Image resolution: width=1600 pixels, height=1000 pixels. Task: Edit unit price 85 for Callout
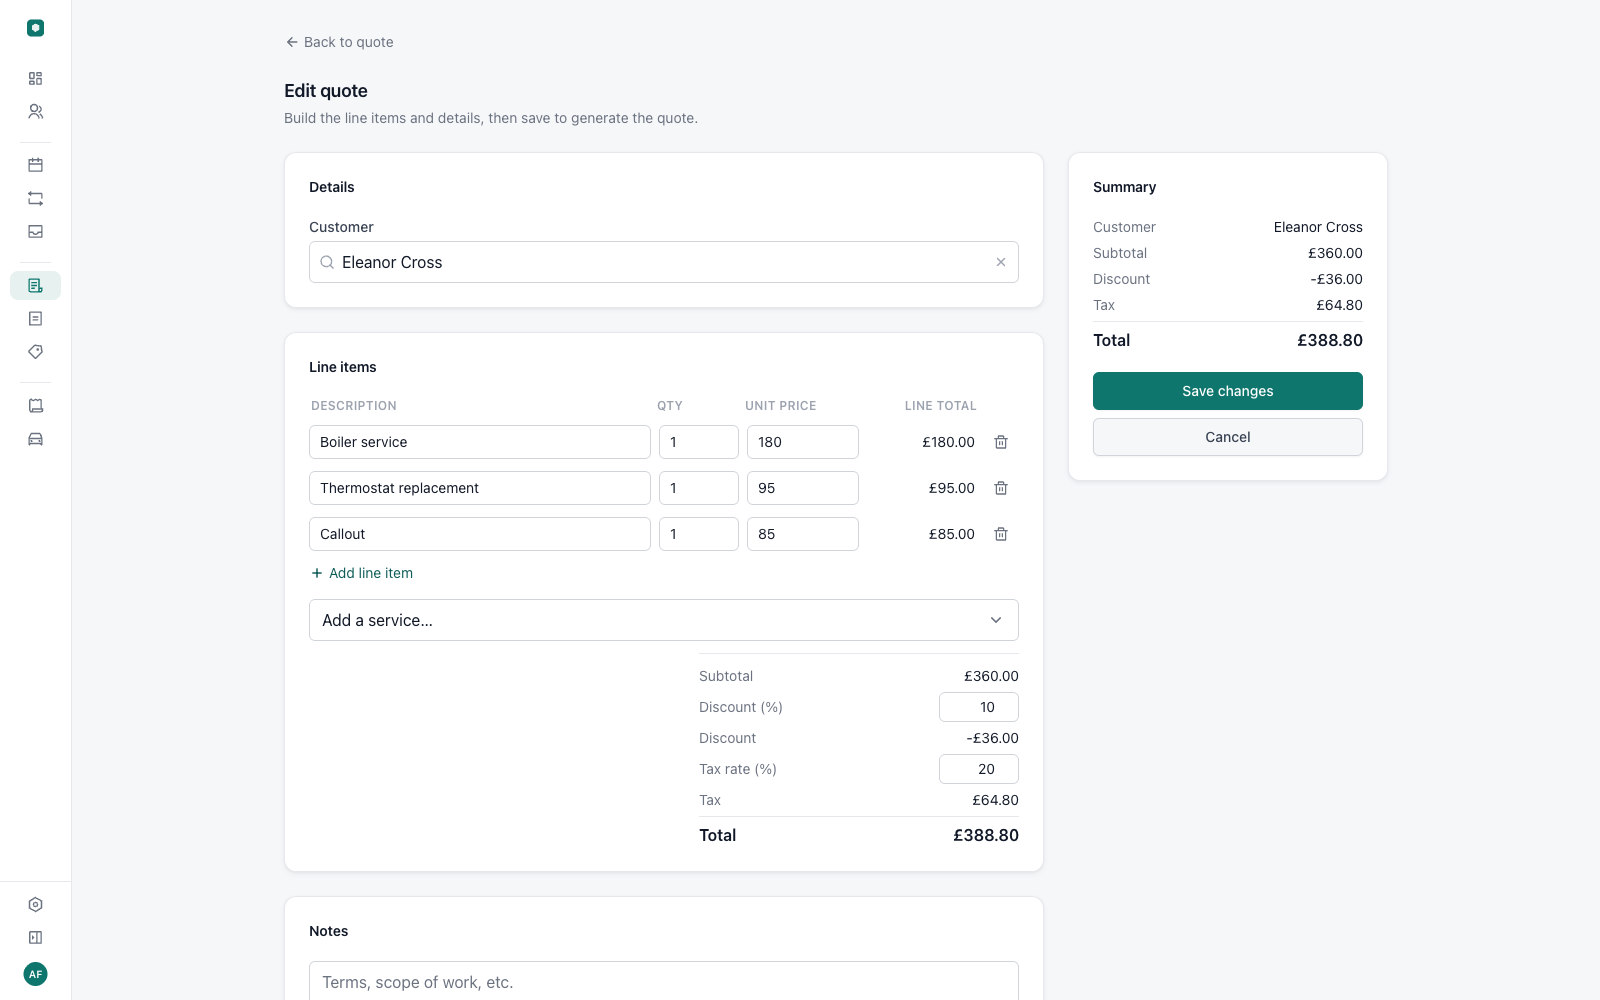click(x=803, y=534)
